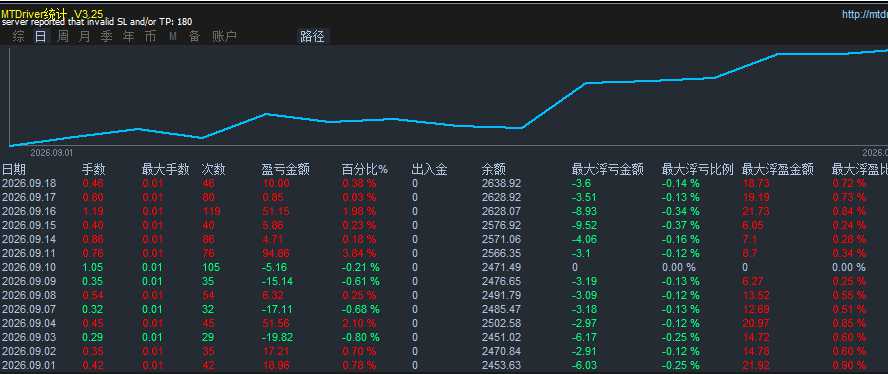Click balance value 2628.07
This screenshot has width=888, height=374.
coord(501,211)
